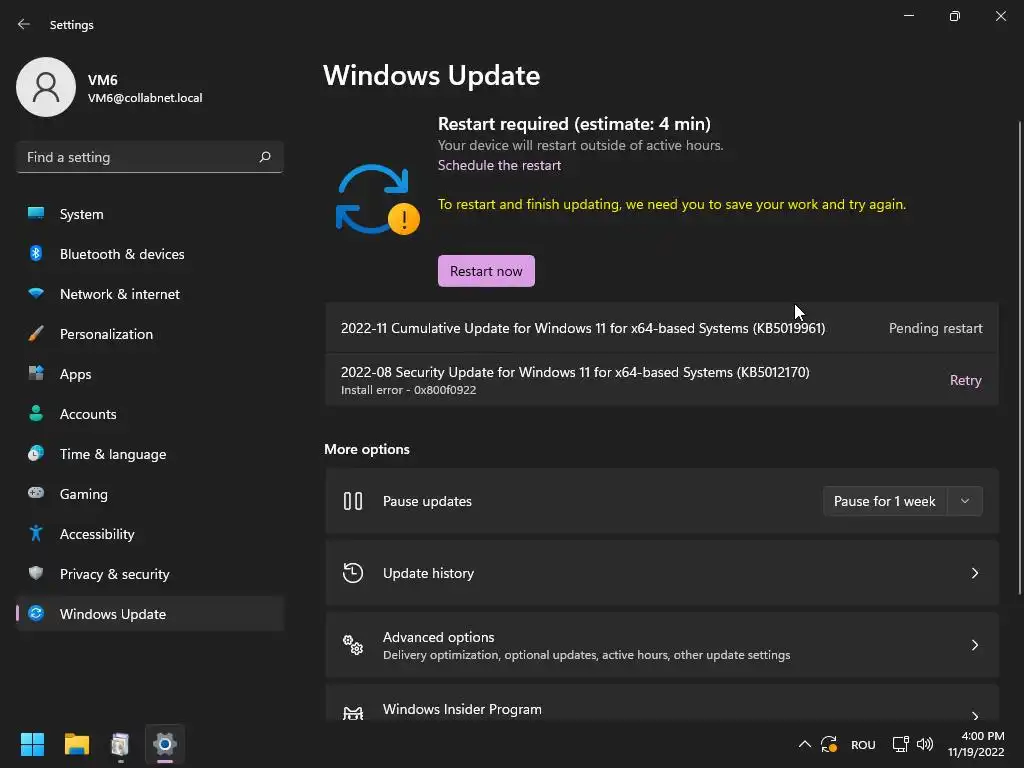Click the Accounts person icon in sidebar

tap(36, 413)
